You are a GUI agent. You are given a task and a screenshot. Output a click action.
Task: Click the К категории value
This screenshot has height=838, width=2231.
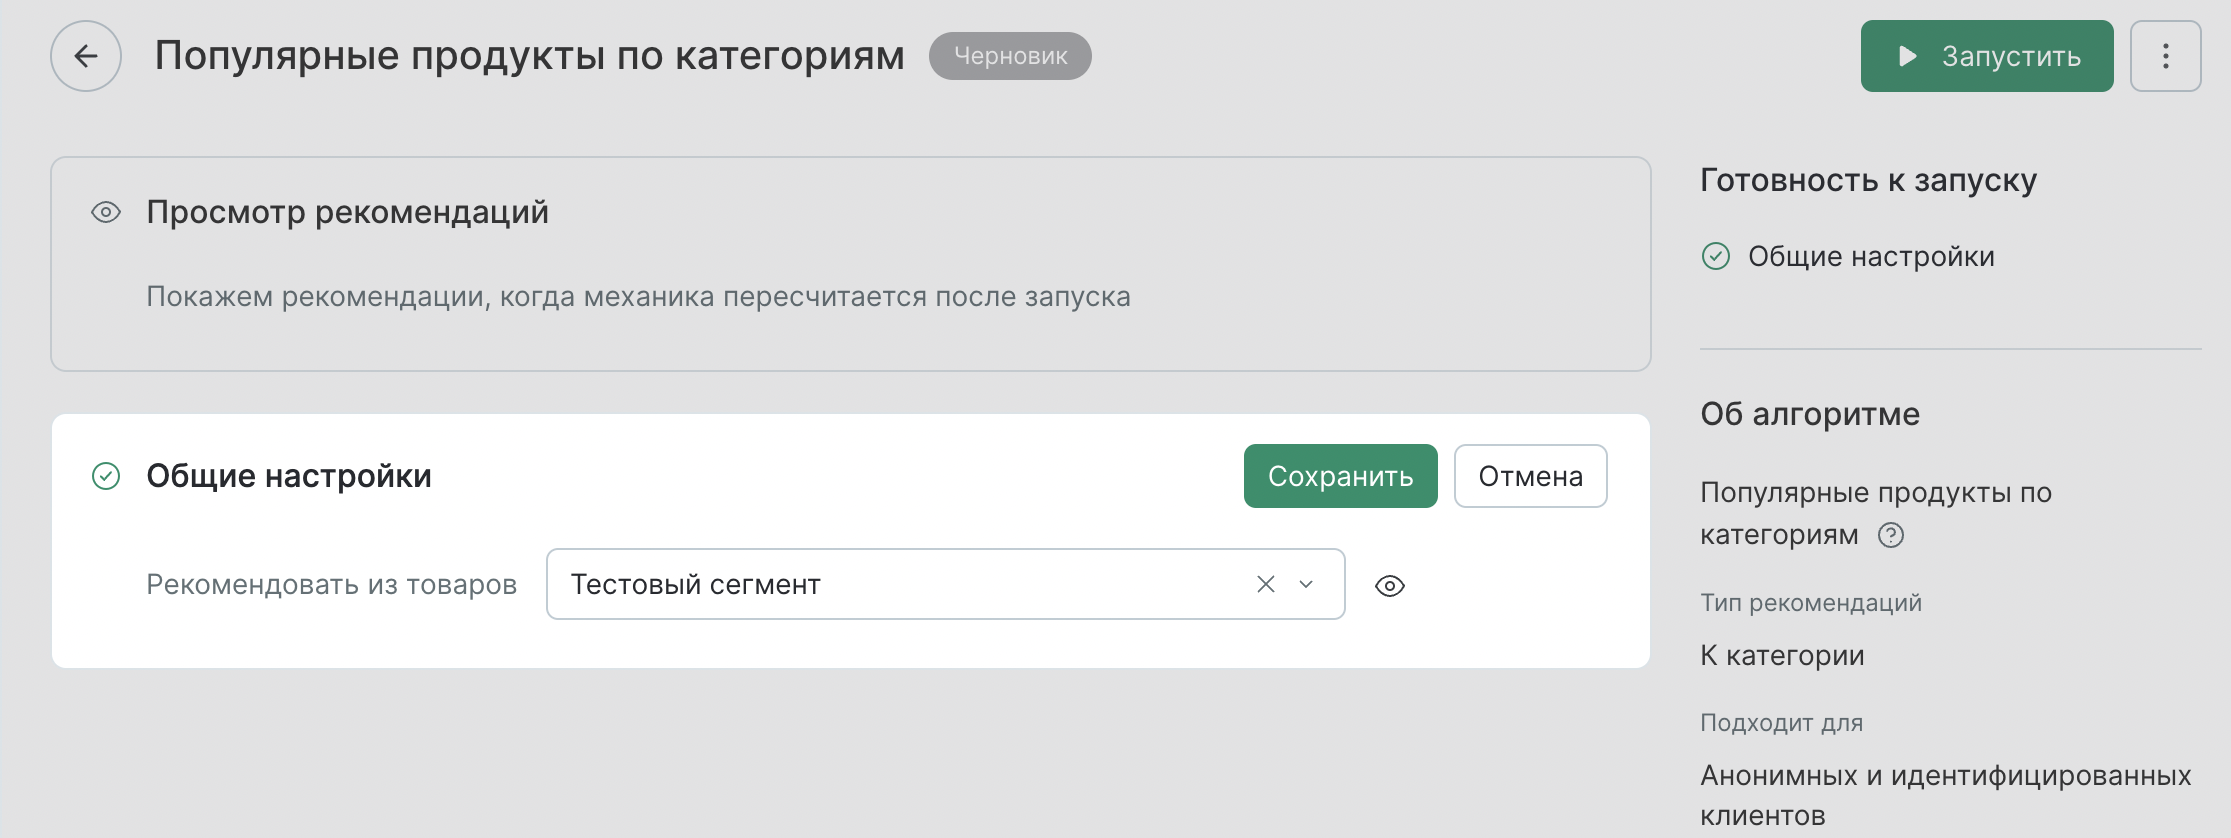[1782, 656]
